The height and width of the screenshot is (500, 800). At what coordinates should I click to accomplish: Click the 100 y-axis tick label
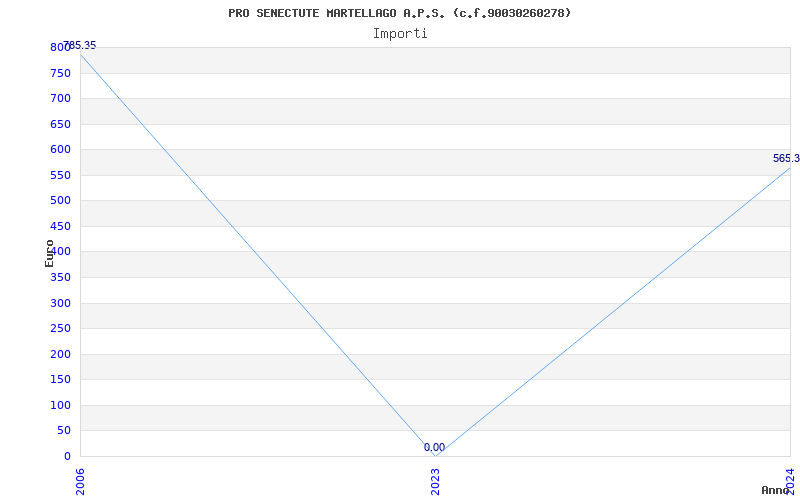60,406
